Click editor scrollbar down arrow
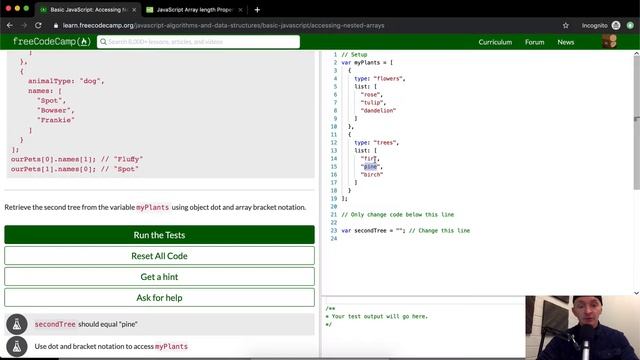 (636, 293)
